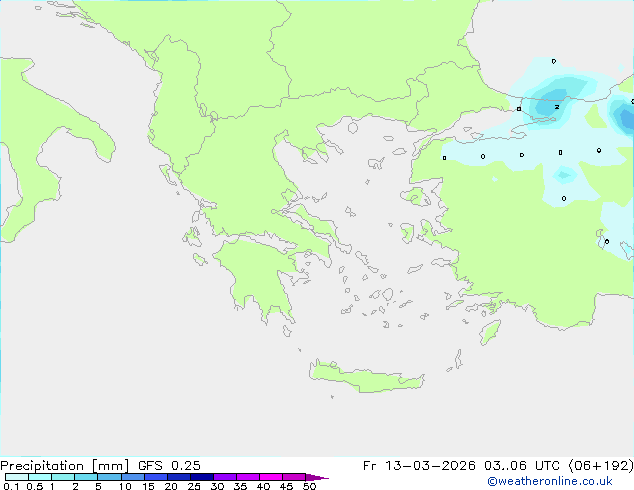Pick the 10–15 mm blue legend swatch
Viewport: 634px width, 490px height.
click(x=132, y=477)
